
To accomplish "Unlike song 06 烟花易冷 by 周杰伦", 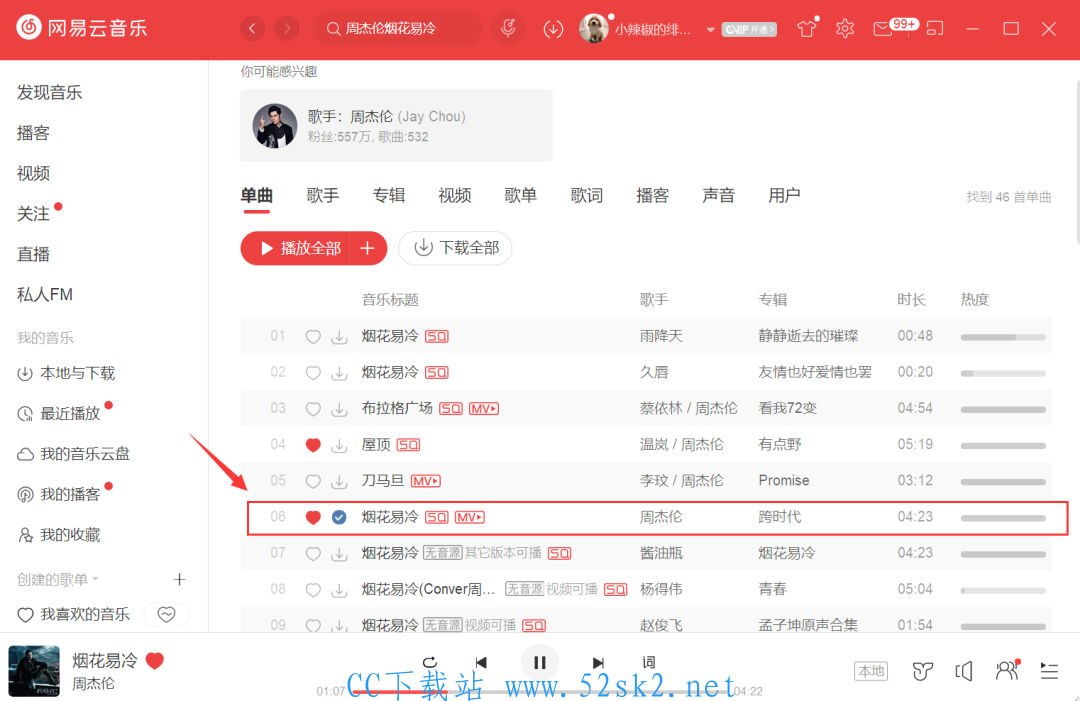I will tap(313, 517).
